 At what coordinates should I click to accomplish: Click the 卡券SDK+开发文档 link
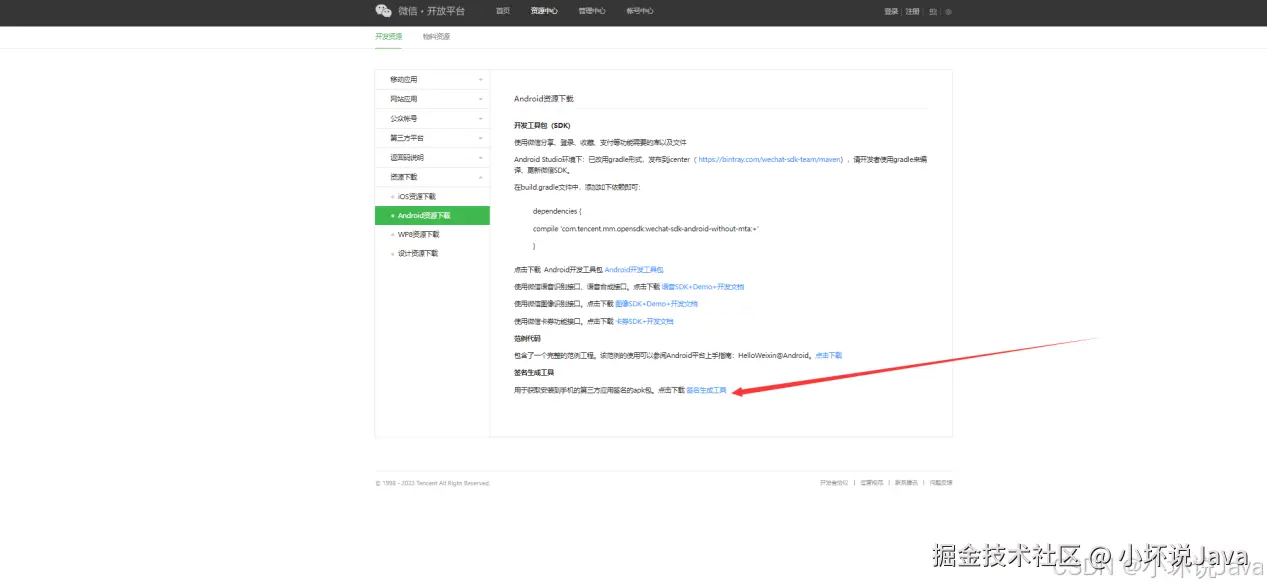pyautogui.click(x=644, y=321)
